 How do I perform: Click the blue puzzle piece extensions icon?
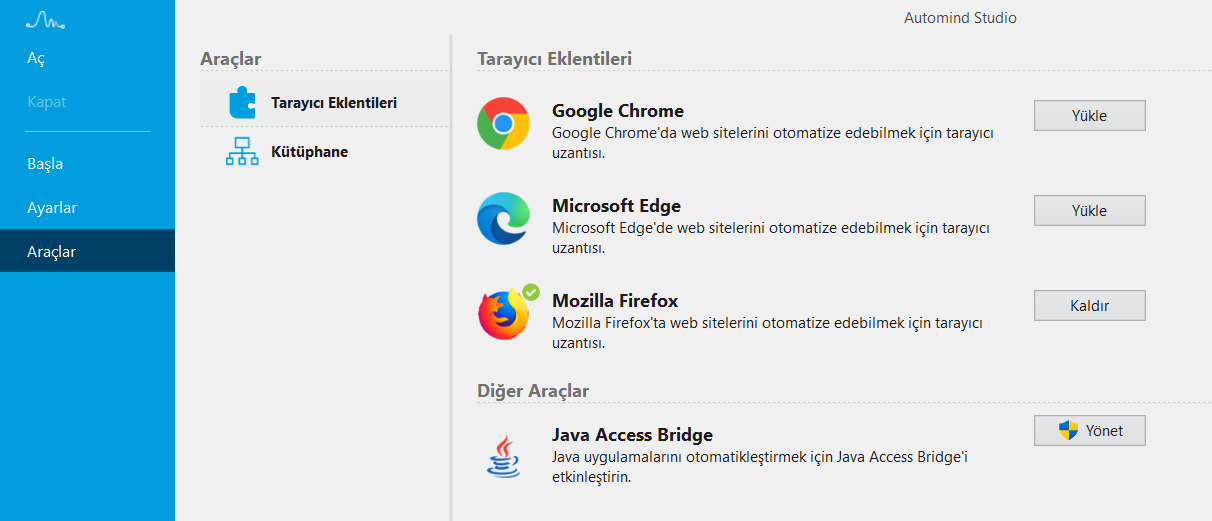tap(242, 103)
